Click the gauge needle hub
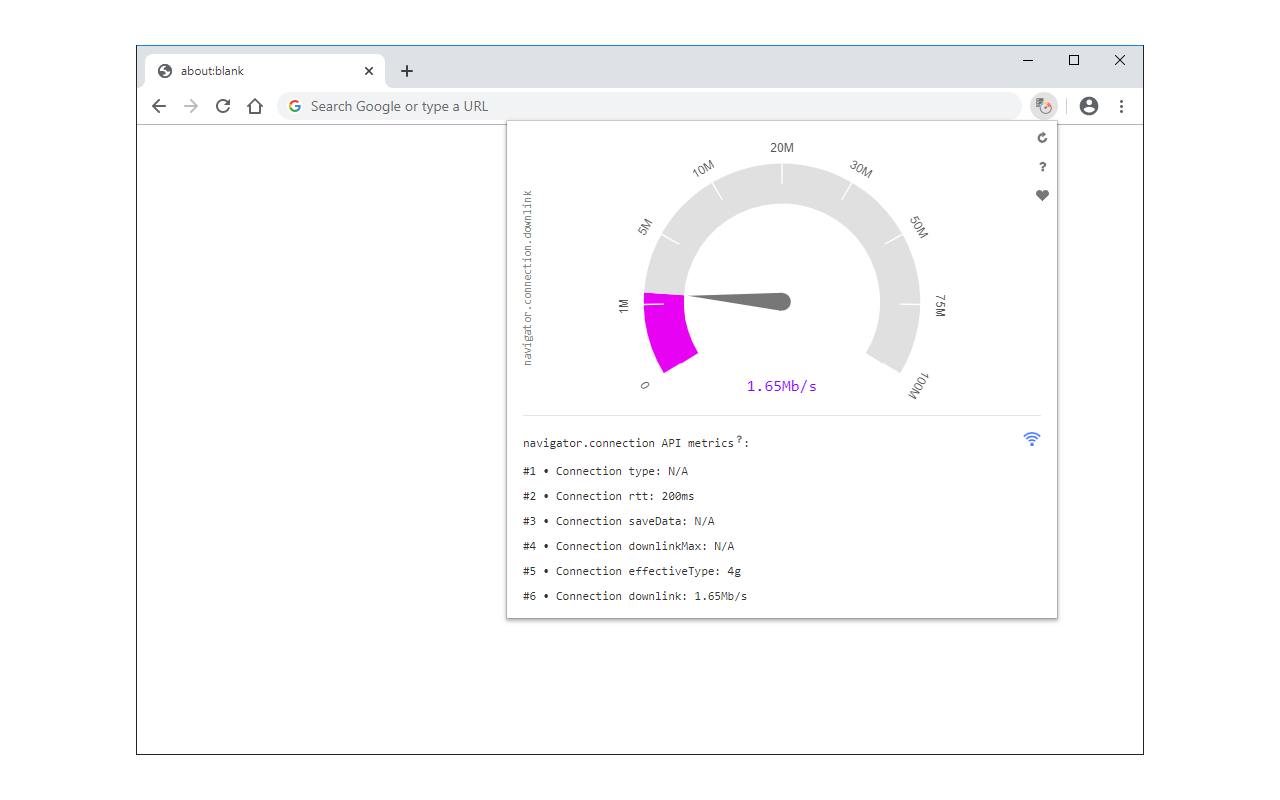The width and height of the screenshot is (1280, 800). click(x=782, y=302)
